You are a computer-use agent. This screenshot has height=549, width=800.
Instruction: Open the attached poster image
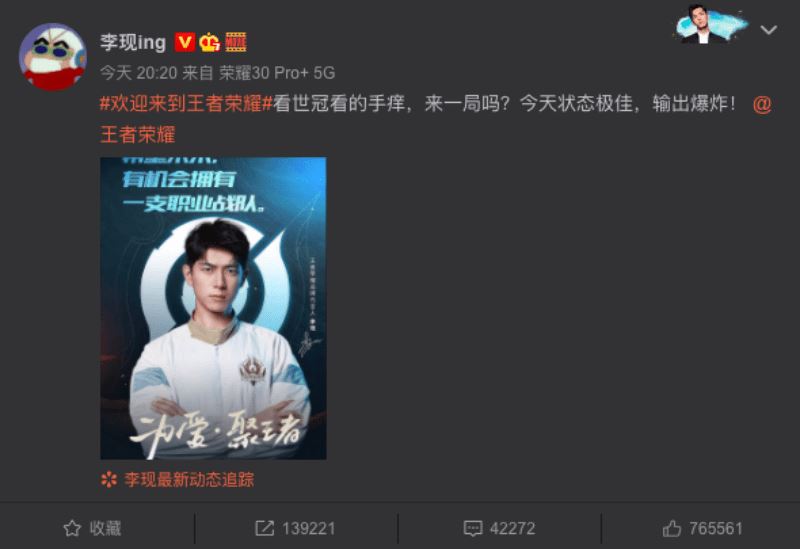(213, 308)
